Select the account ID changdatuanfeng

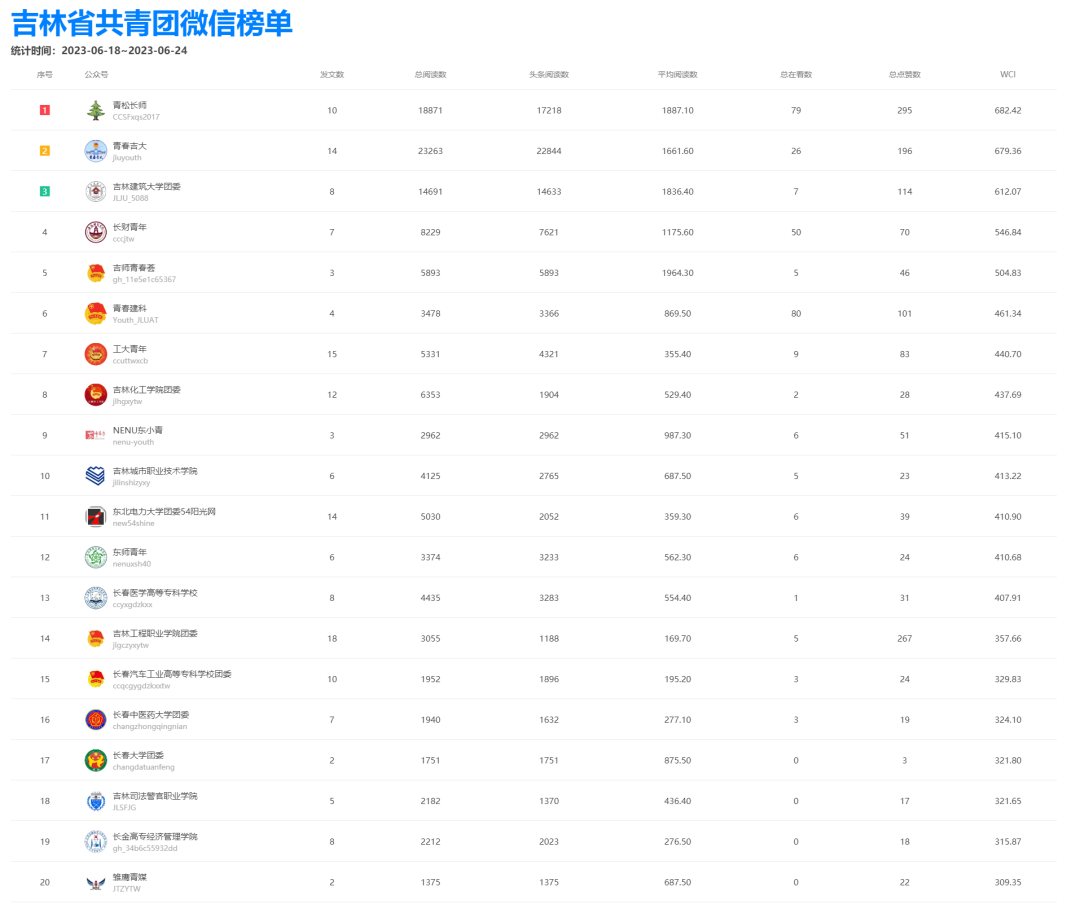pos(144,767)
